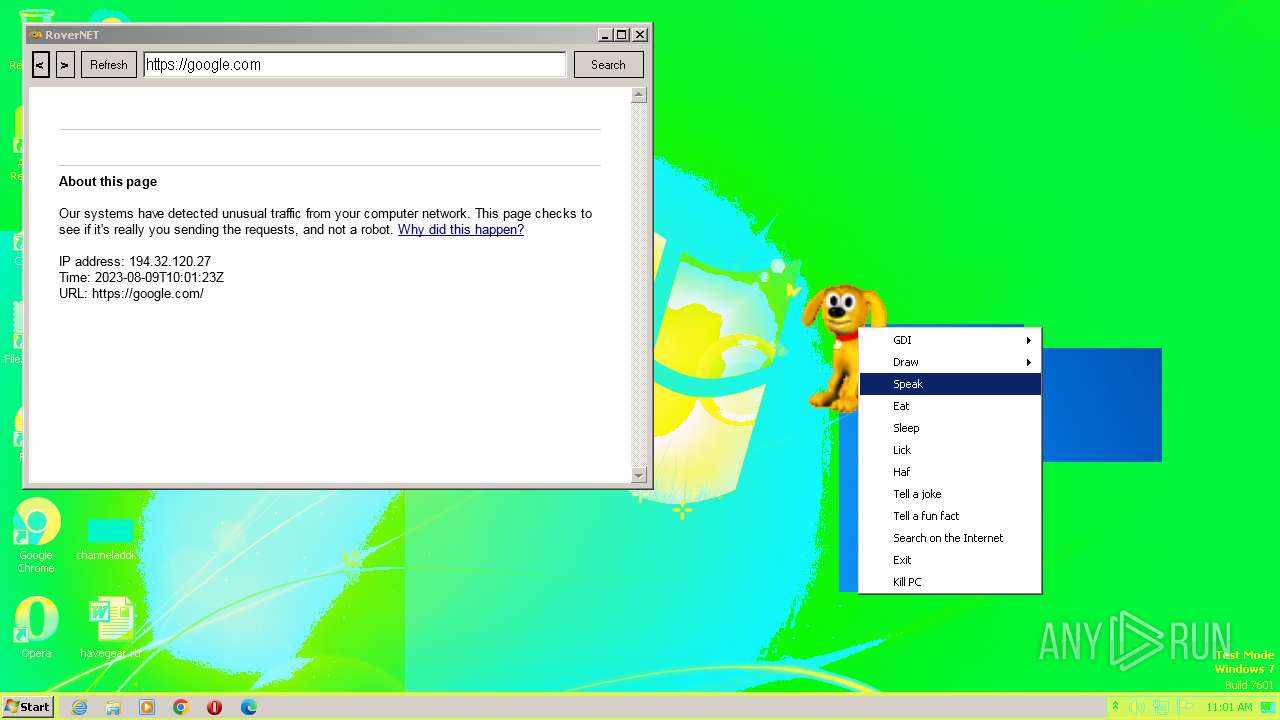Launch Internet Explorer from the taskbar
The width and height of the screenshot is (1280, 720).
pos(79,707)
